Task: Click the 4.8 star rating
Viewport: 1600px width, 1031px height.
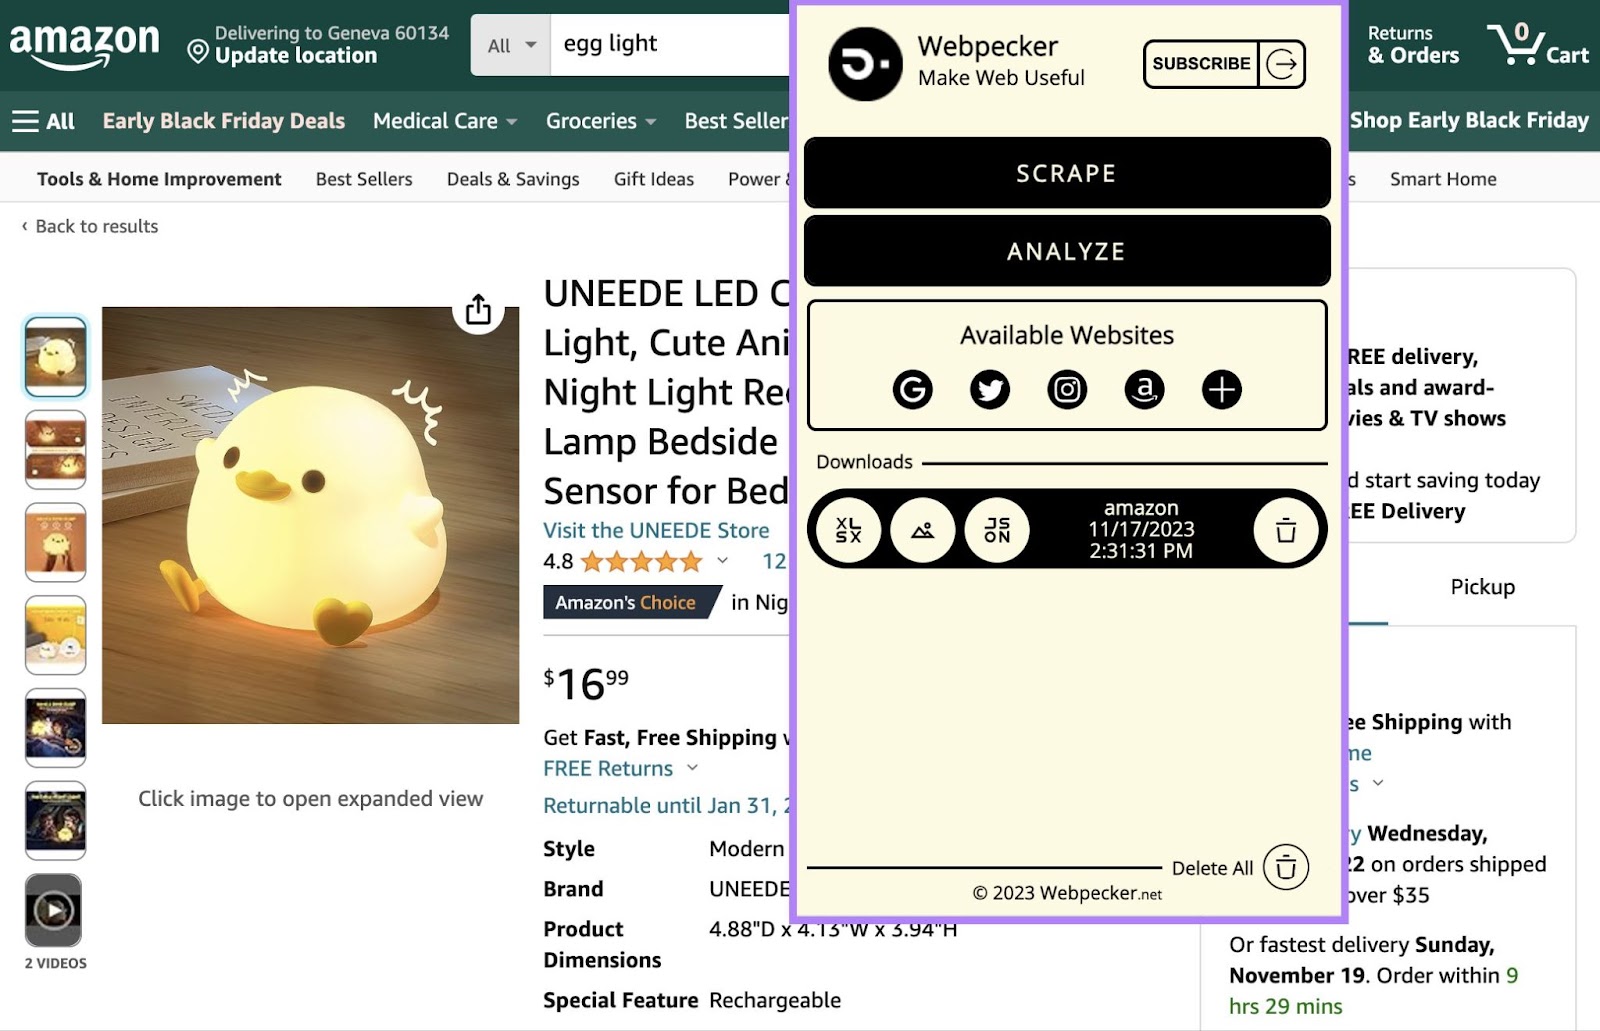Action: coord(623,561)
